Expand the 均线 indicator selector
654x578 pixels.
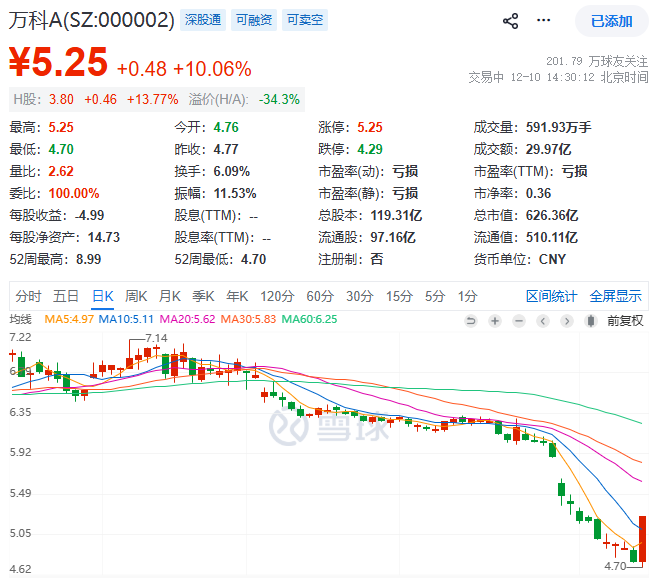[21, 320]
